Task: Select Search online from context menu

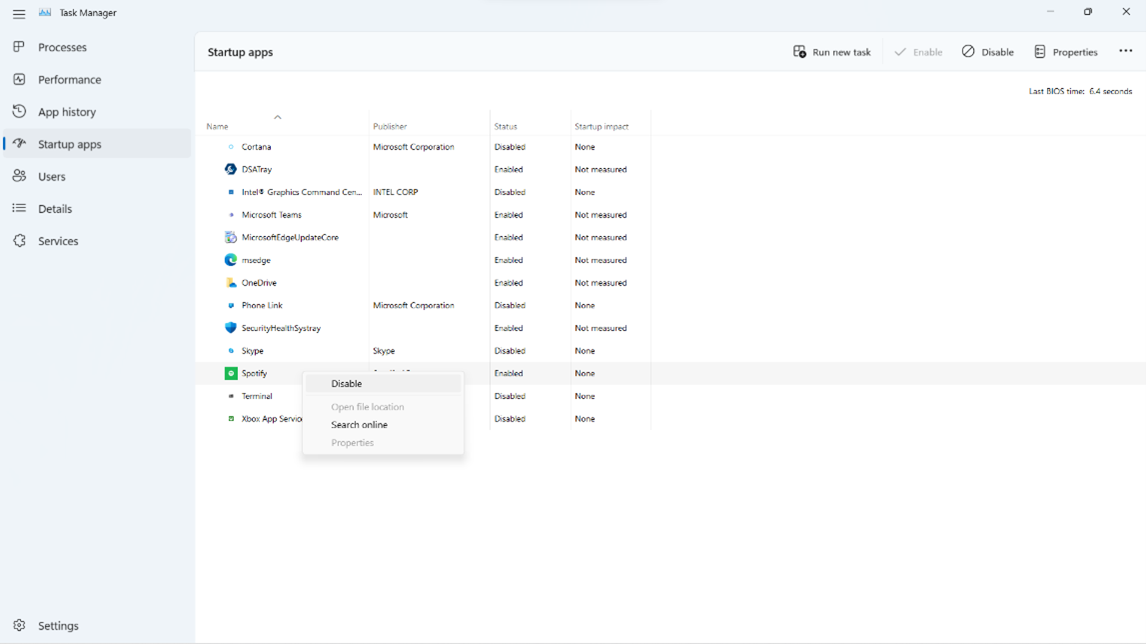Action: click(x=359, y=425)
